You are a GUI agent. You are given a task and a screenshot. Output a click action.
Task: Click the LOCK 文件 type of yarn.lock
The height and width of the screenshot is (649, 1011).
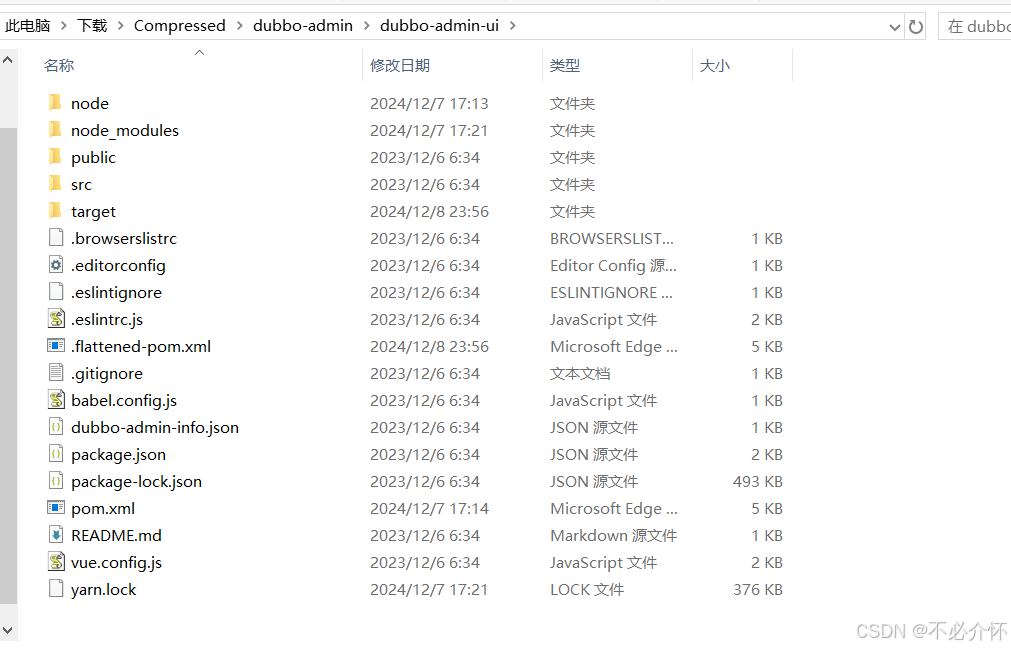pyautogui.click(x=587, y=590)
